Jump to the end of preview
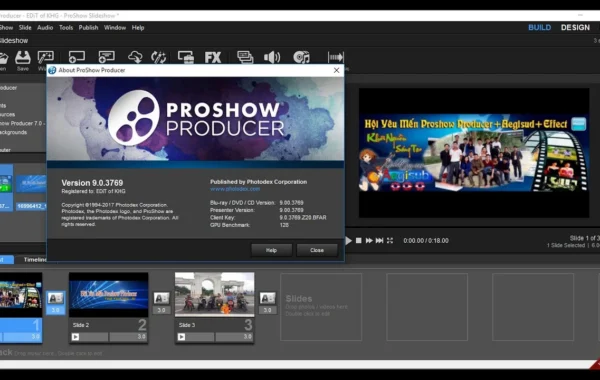600x380 pixels. 379,240
